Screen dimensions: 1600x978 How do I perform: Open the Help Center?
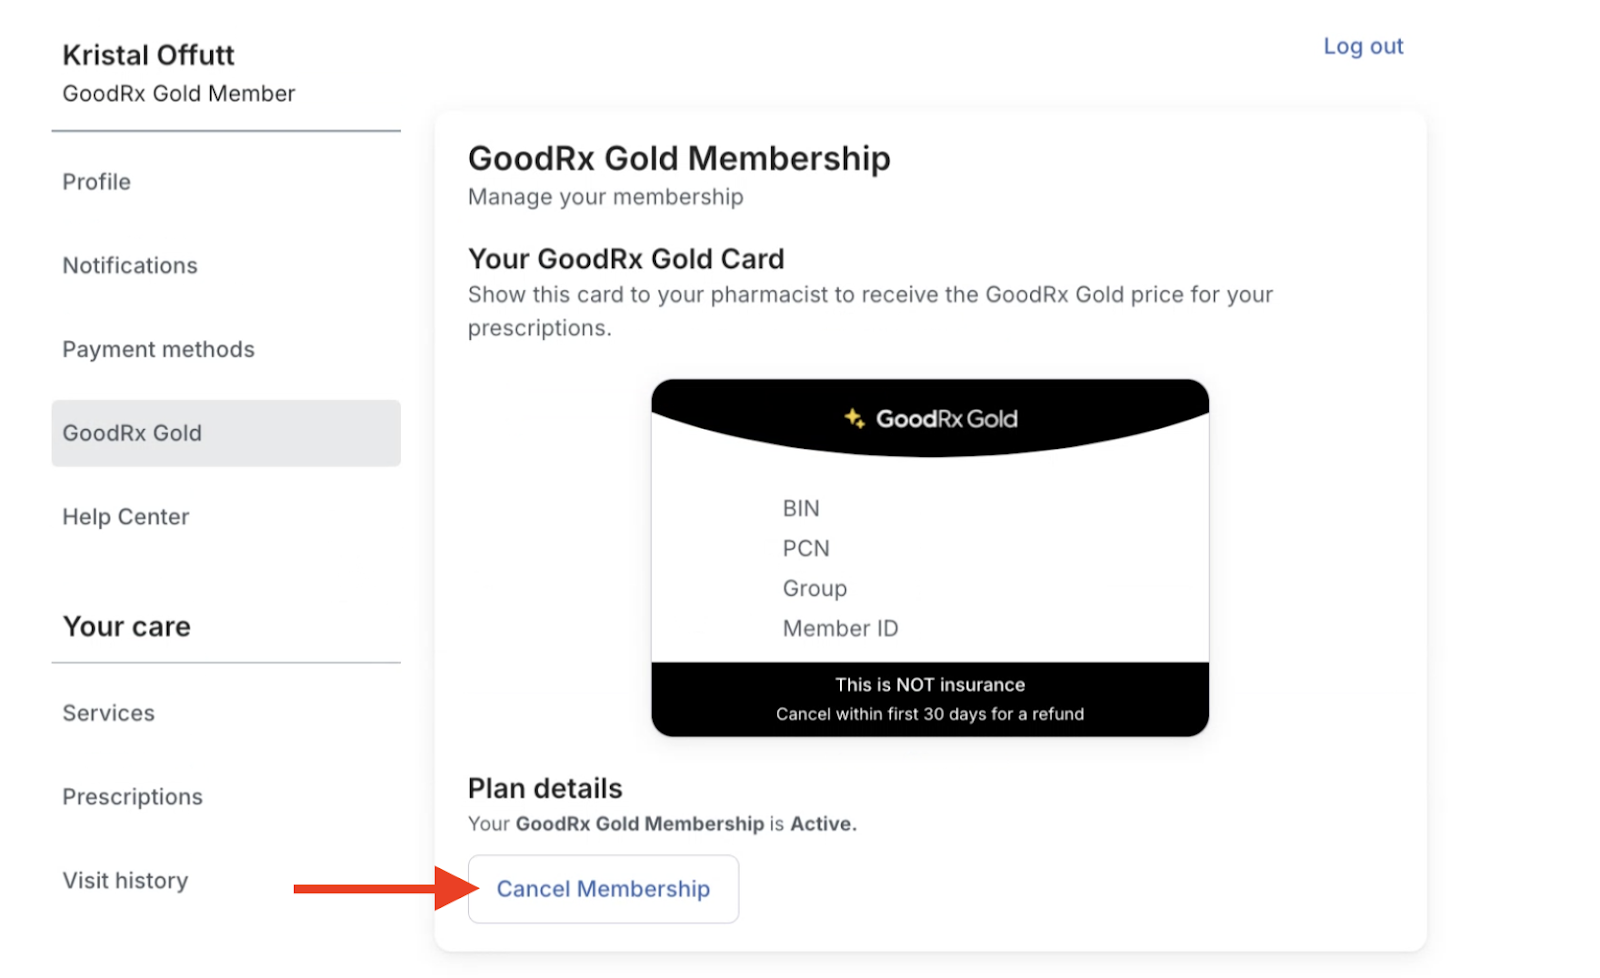coord(125,516)
